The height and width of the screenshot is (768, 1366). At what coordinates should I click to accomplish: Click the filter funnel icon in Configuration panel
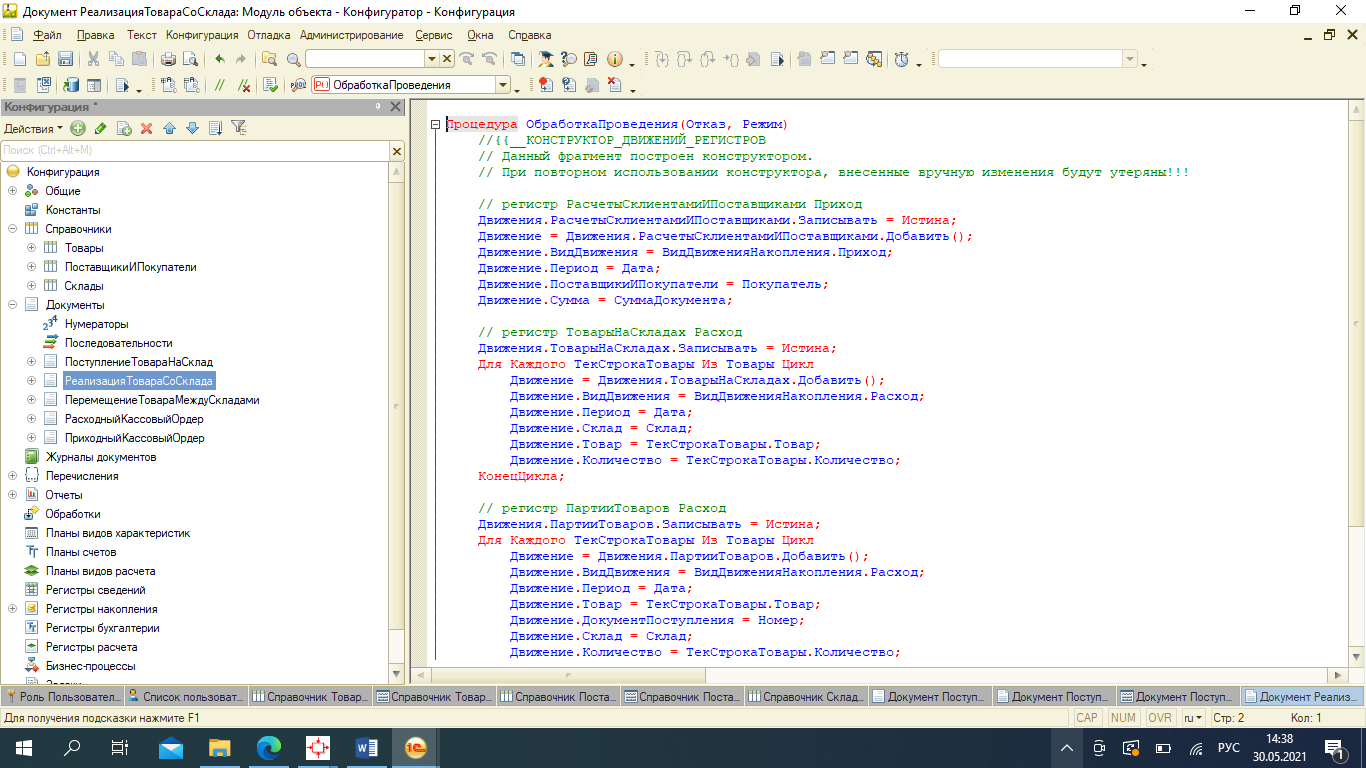click(x=238, y=128)
